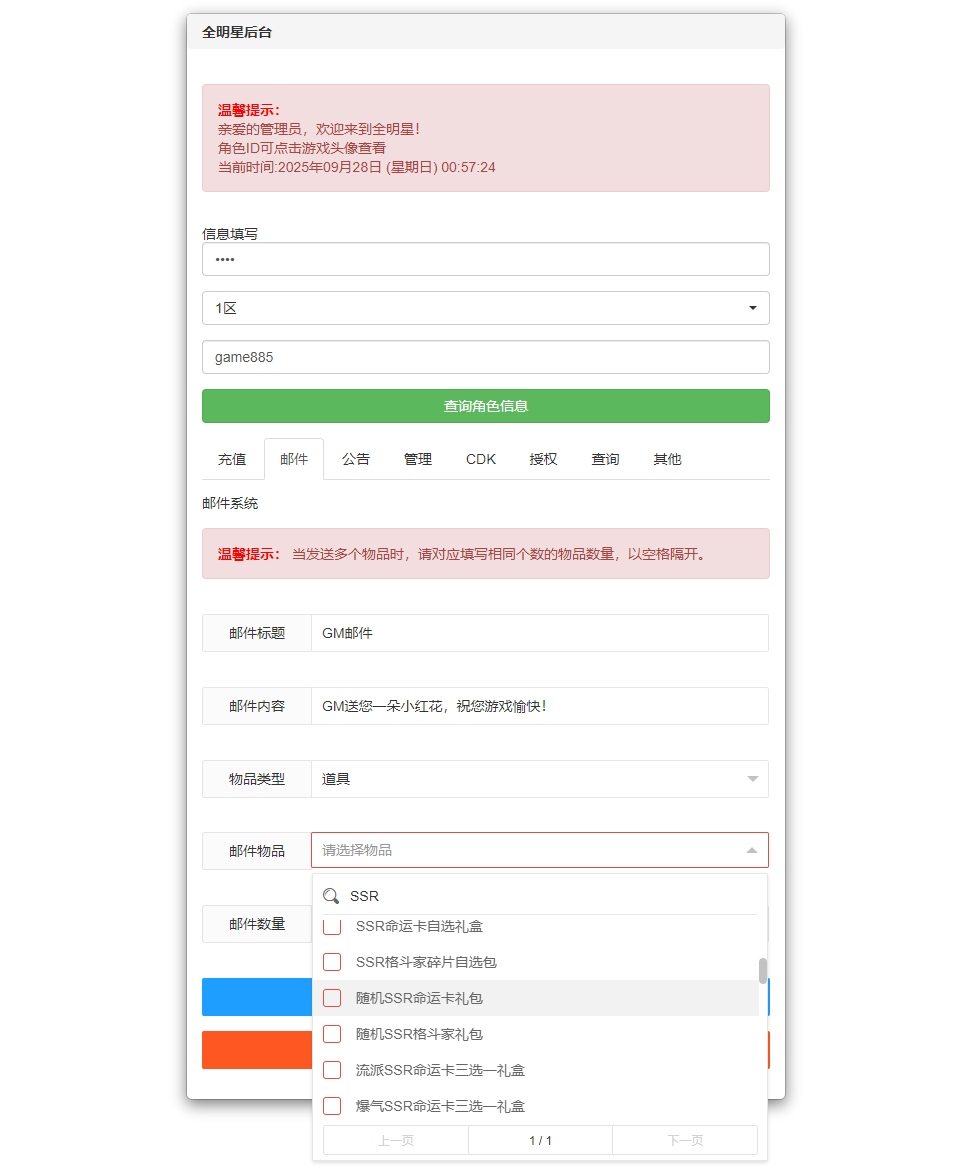Select the 授权 tab

[543, 459]
